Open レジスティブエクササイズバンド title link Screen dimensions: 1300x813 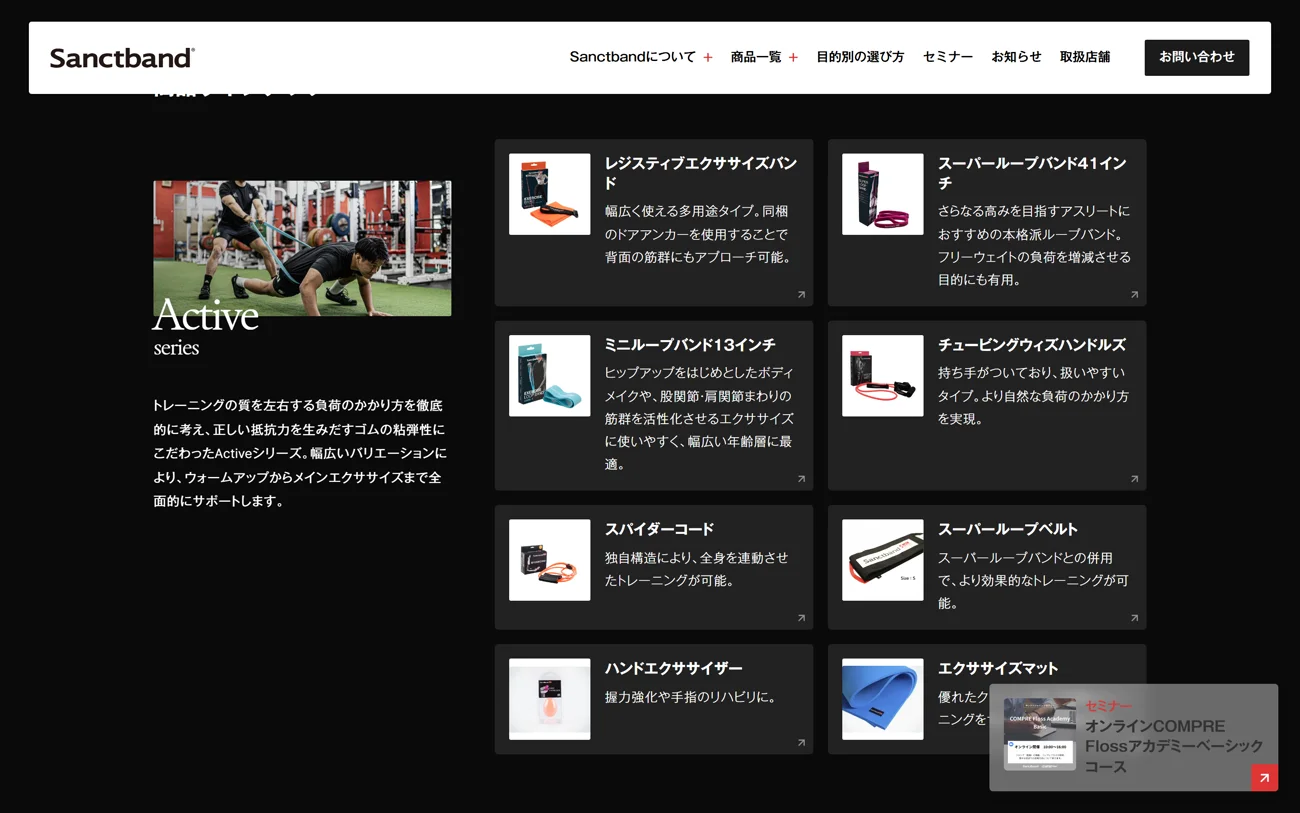pos(701,173)
